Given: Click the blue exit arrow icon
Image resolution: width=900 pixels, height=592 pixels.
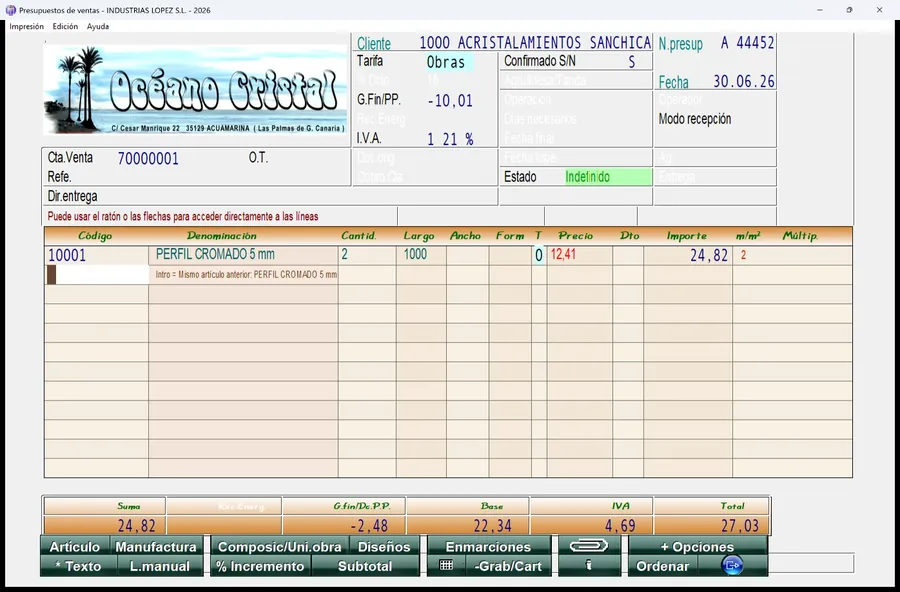Looking at the screenshot, I should pyautogui.click(x=732, y=566).
